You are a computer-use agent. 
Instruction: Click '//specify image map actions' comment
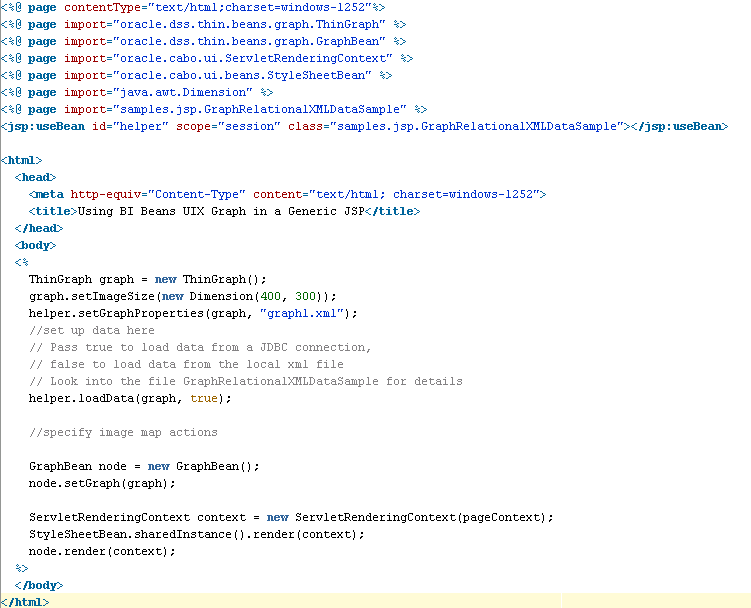pyautogui.click(x=123, y=432)
